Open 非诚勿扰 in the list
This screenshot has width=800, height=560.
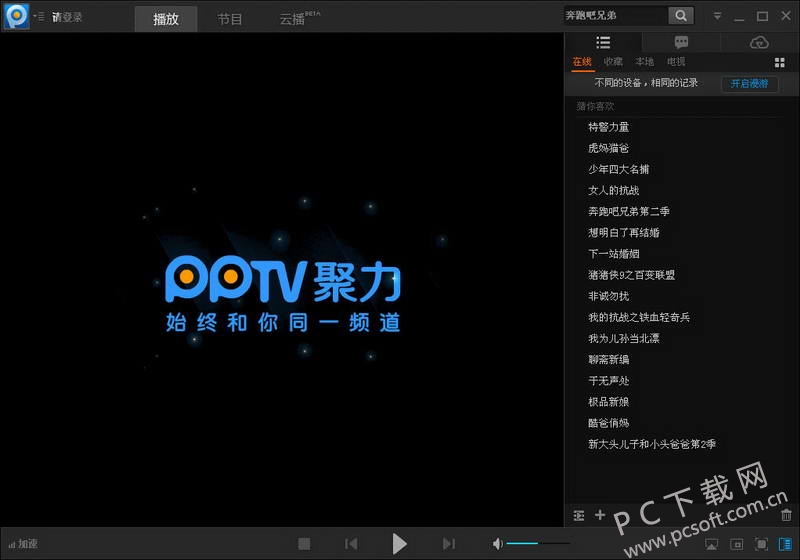608,296
